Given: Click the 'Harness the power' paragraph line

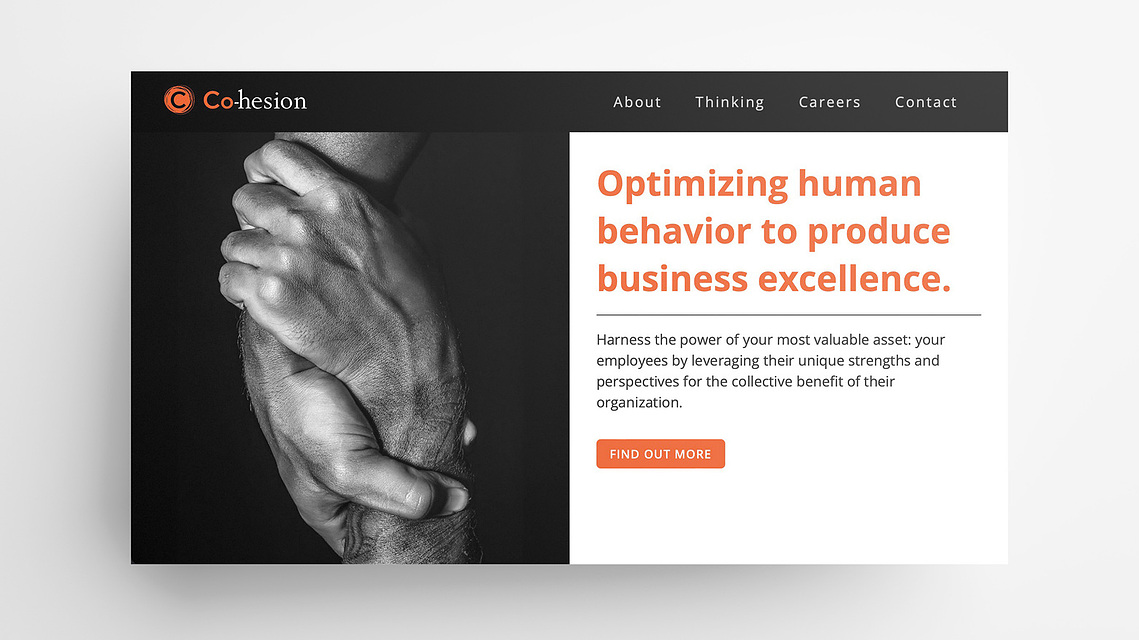Looking at the screenshot, I should point(771,340).
